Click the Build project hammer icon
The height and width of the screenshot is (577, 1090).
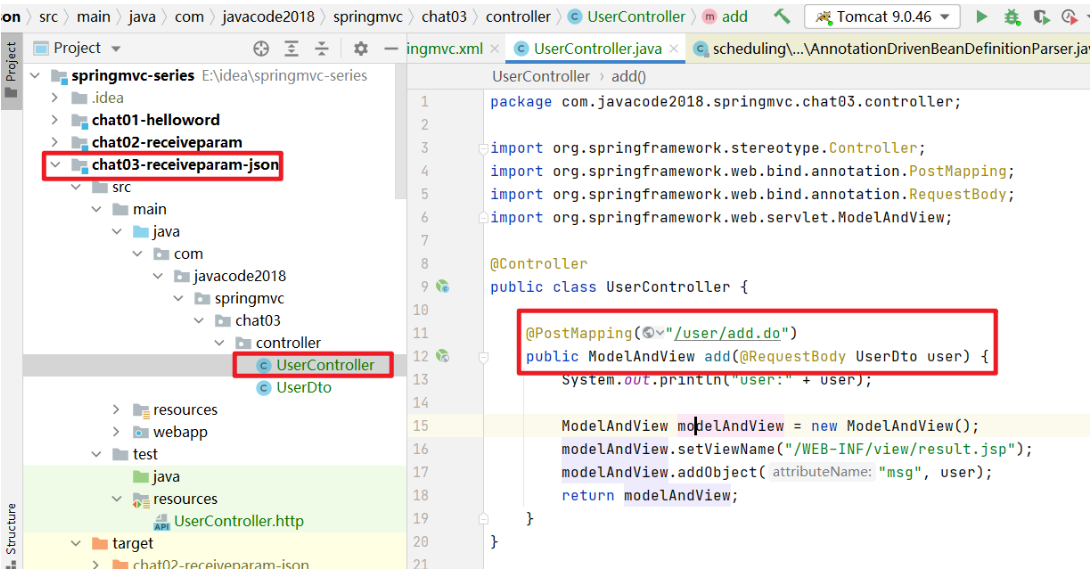coord(782,17)
